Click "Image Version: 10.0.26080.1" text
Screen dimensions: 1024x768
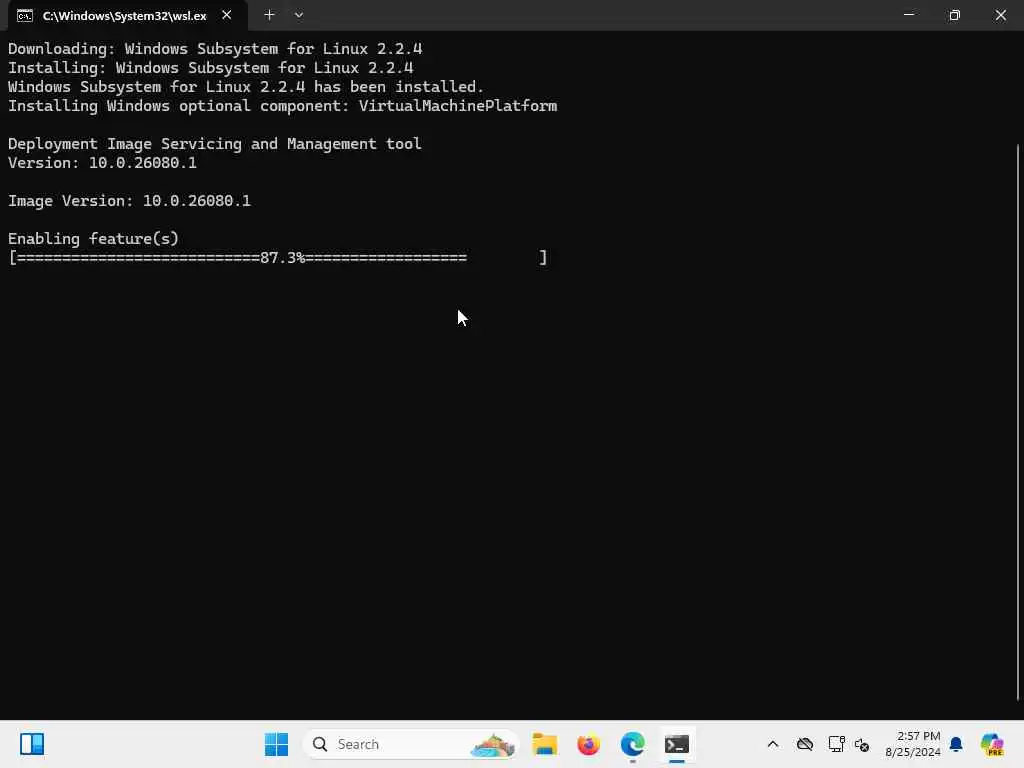[129, 200]
